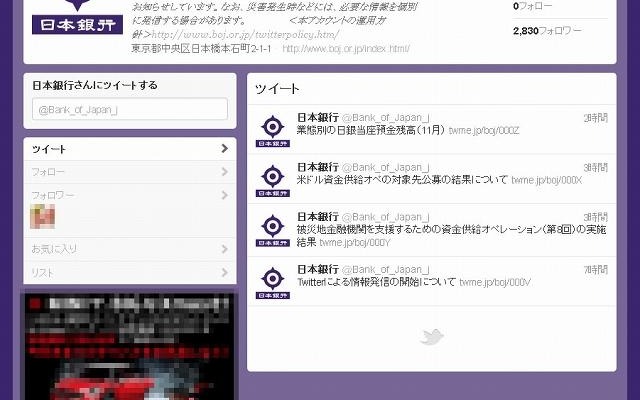Viewport: 640px width, 400px height.
Task: Click the 日本銀行 logo in profile header
Action: pos(77,17)
